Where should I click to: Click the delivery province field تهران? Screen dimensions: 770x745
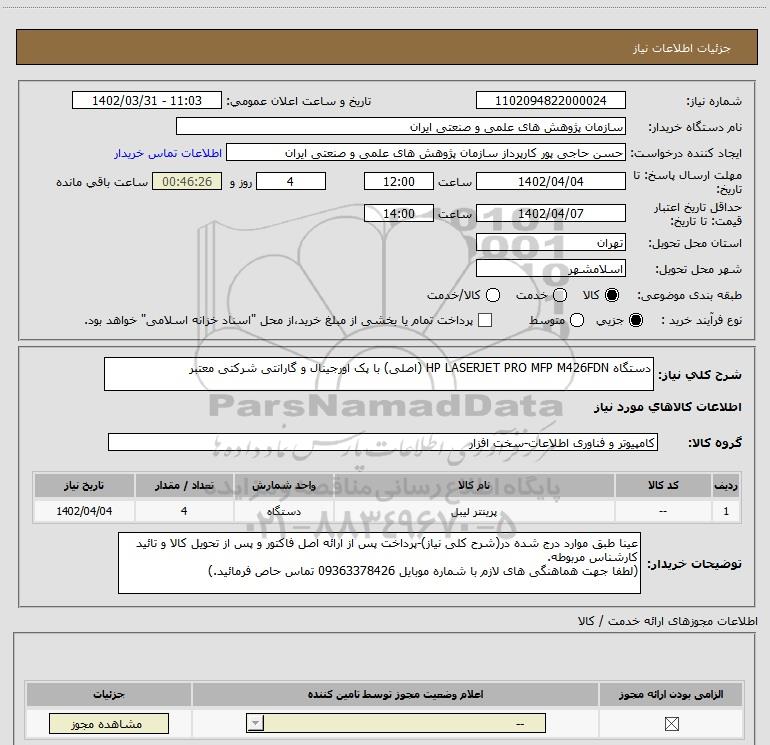click(x=550, y=242)
